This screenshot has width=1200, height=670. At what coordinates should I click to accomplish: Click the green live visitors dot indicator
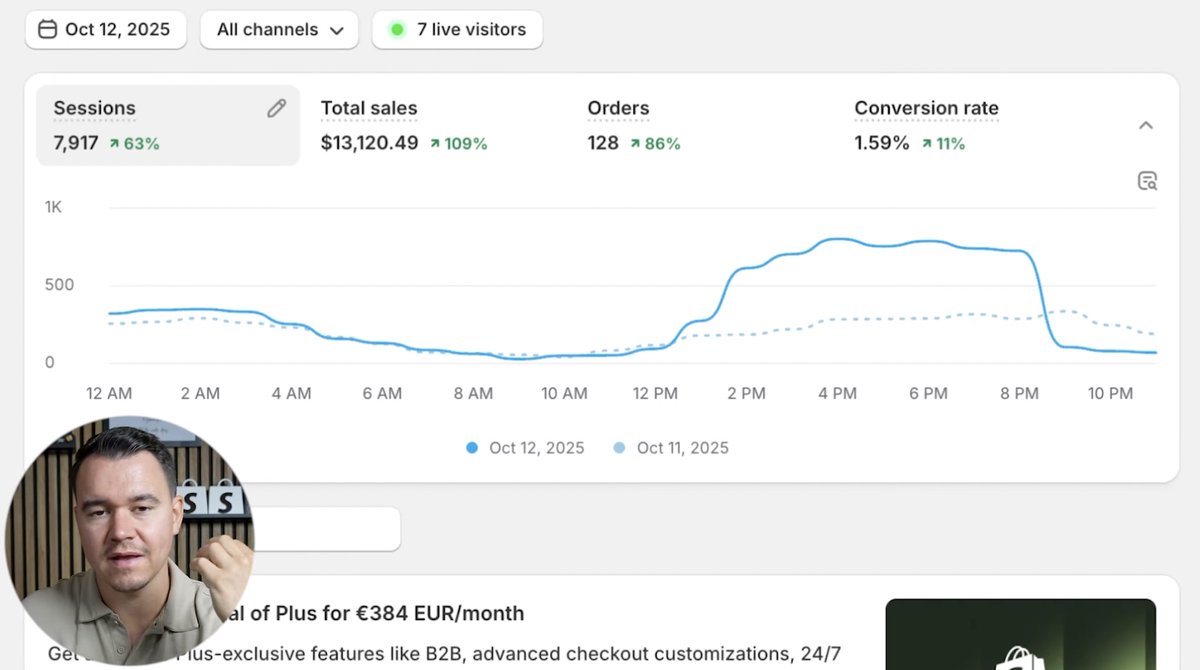tap(395, 29)
